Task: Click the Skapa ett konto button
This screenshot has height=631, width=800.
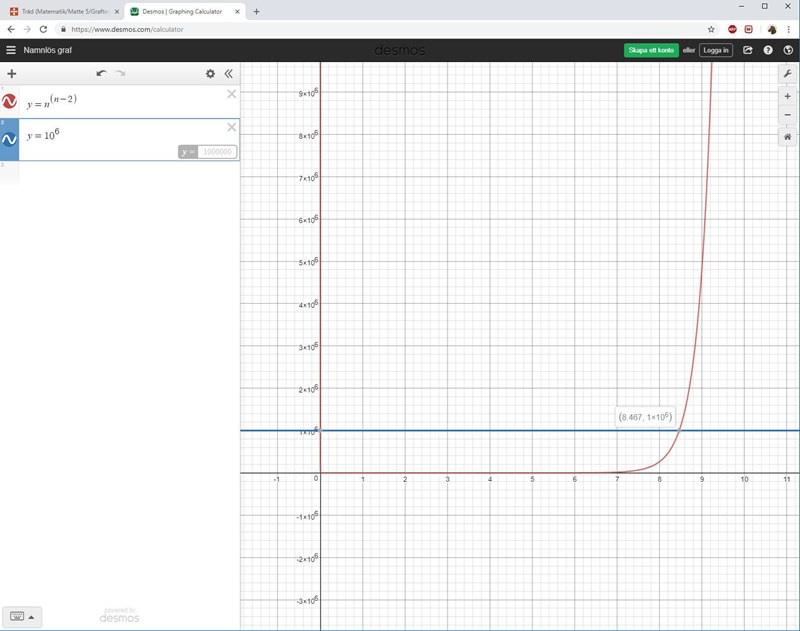Action: 650,50
